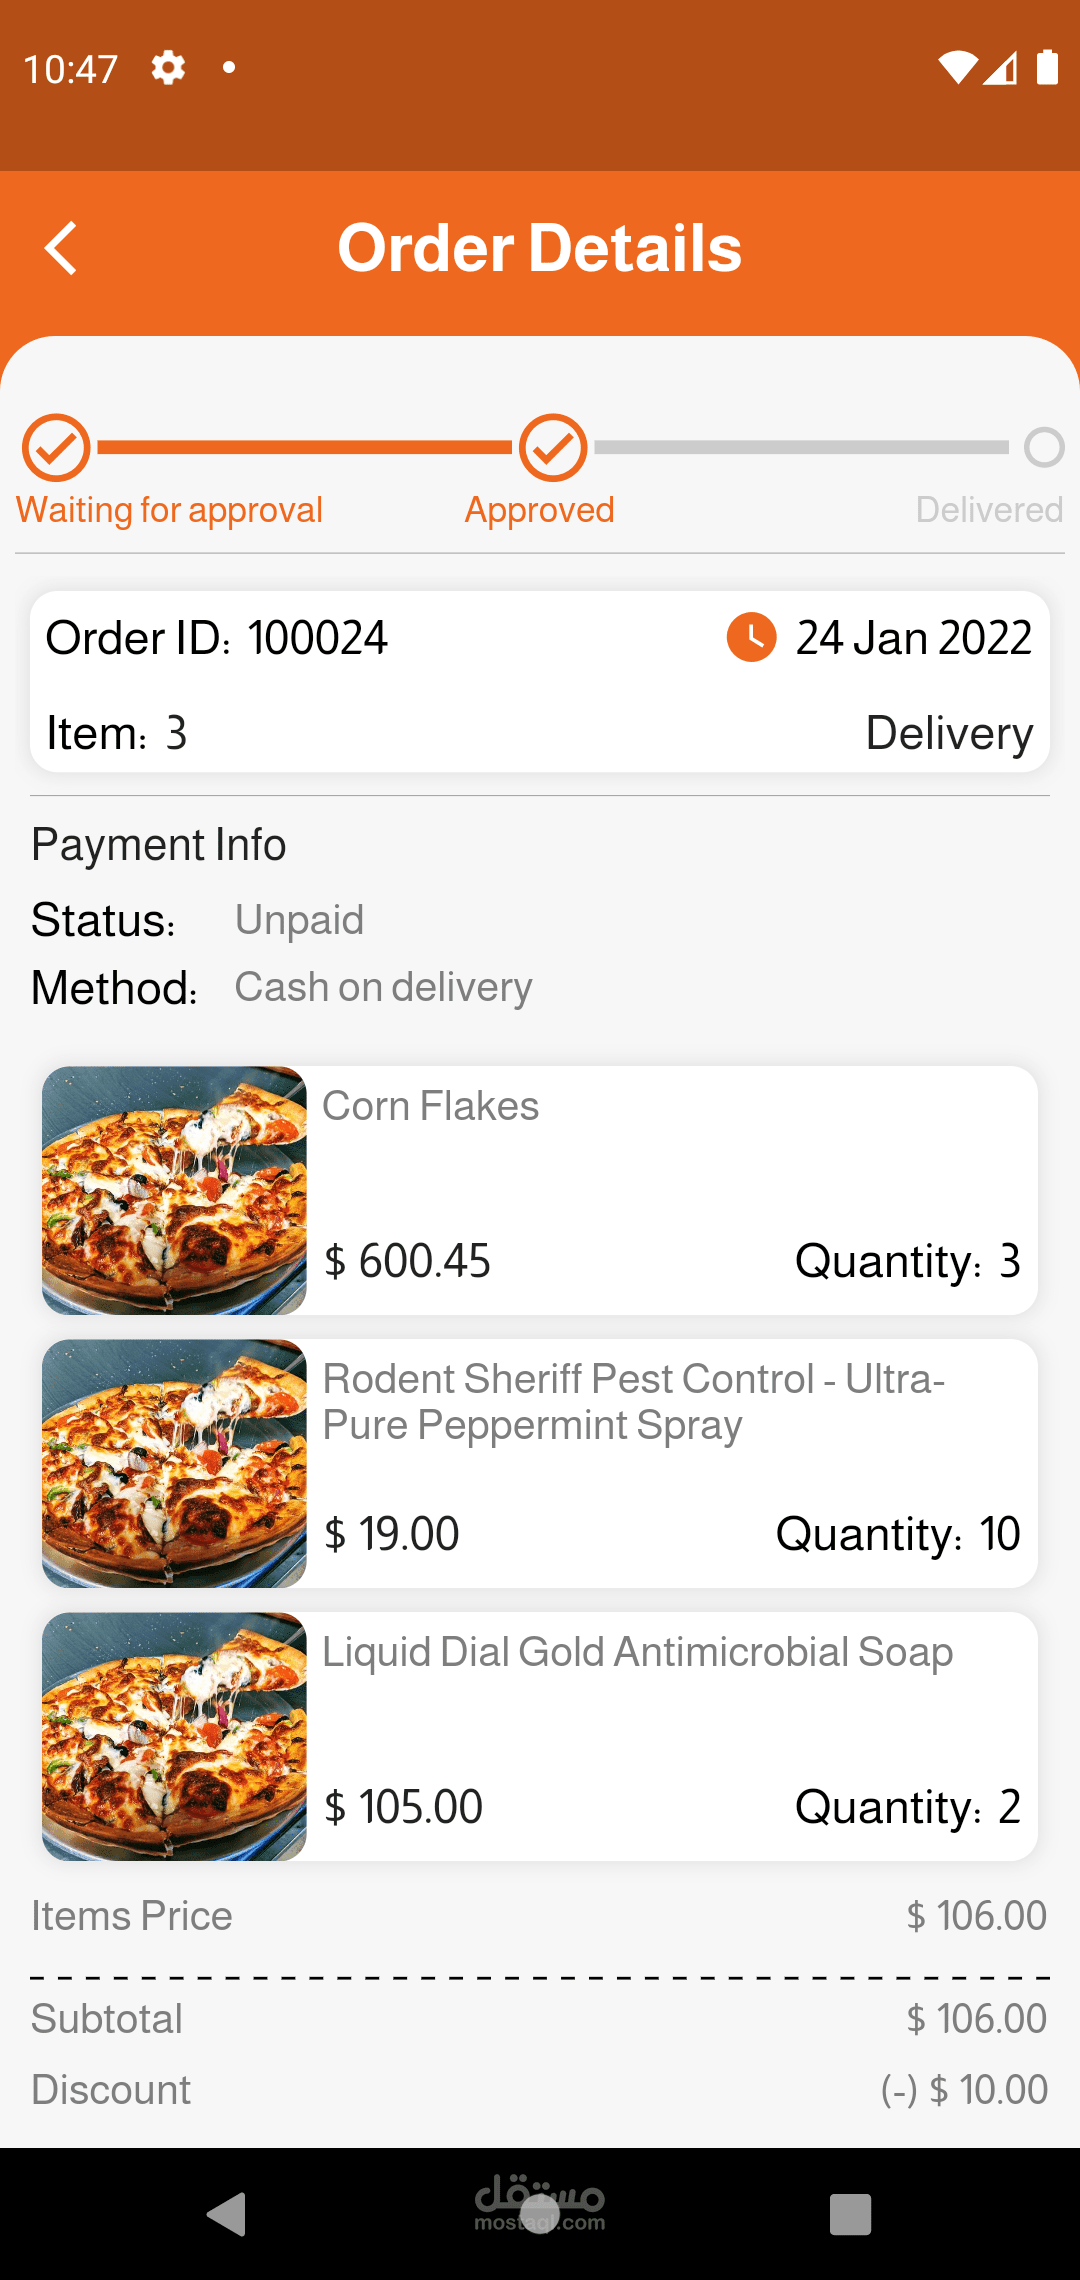Tap the Waiting for approval checkmark step

pos(57,448)
